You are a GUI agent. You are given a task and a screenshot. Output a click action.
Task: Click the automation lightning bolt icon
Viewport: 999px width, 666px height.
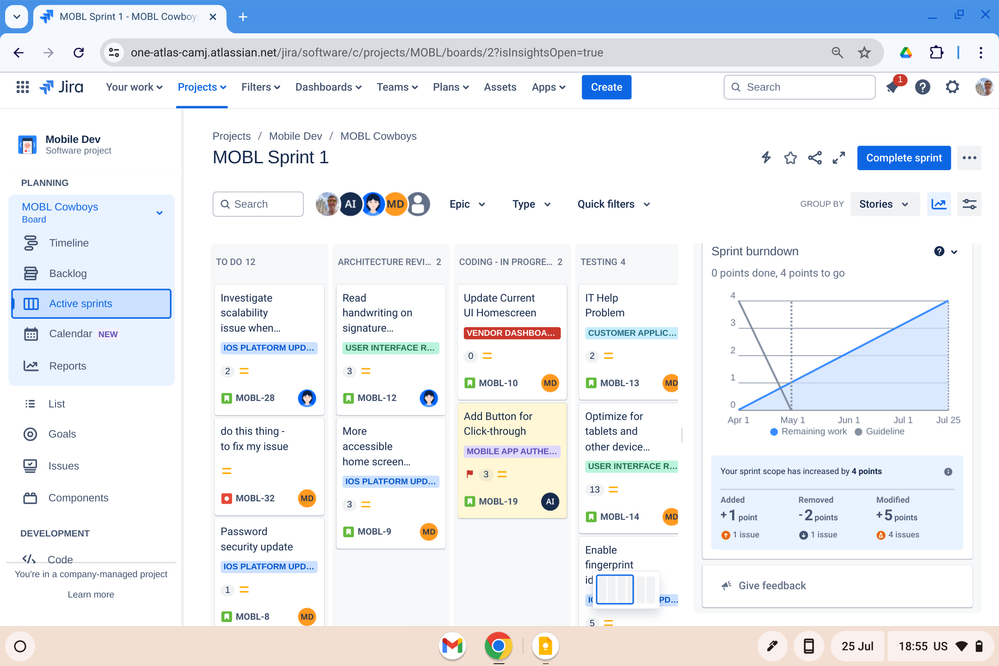pyautogui.click(x=766, y=157)
